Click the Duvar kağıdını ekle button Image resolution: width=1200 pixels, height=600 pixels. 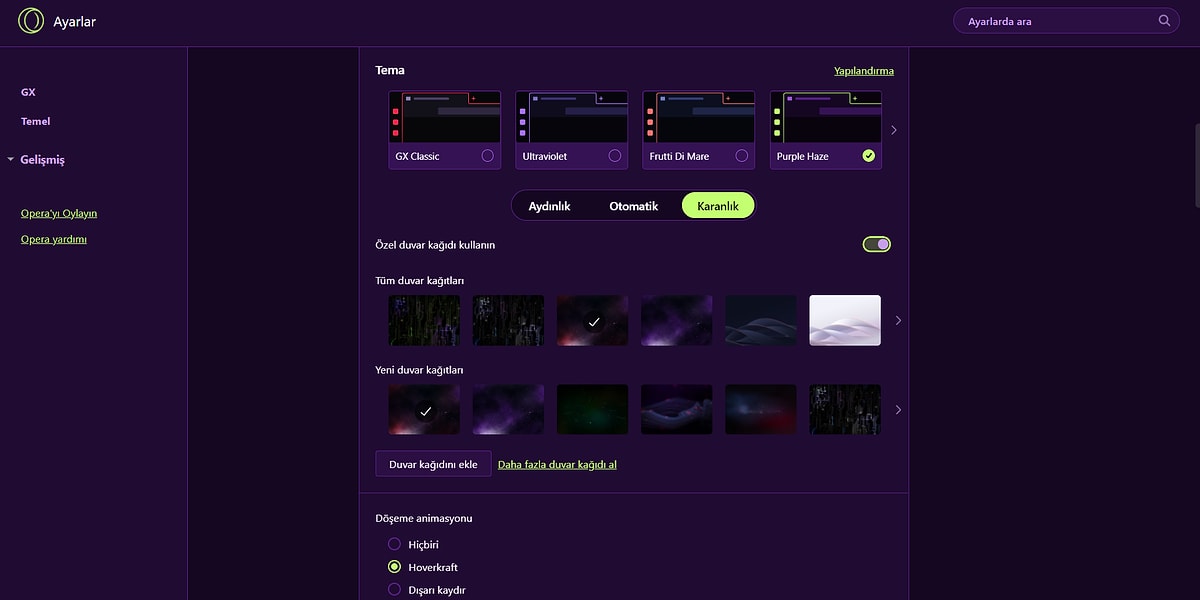coord(433,464)
